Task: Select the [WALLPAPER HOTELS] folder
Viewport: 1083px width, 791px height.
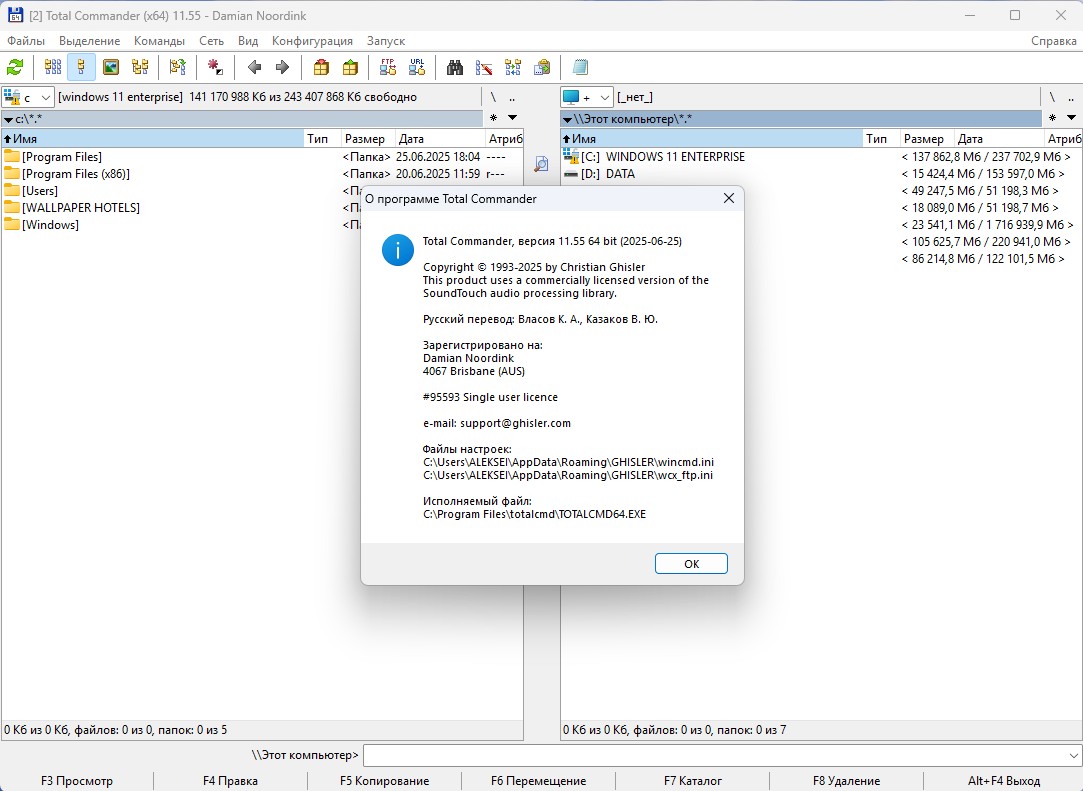Action: coord(80,208)
